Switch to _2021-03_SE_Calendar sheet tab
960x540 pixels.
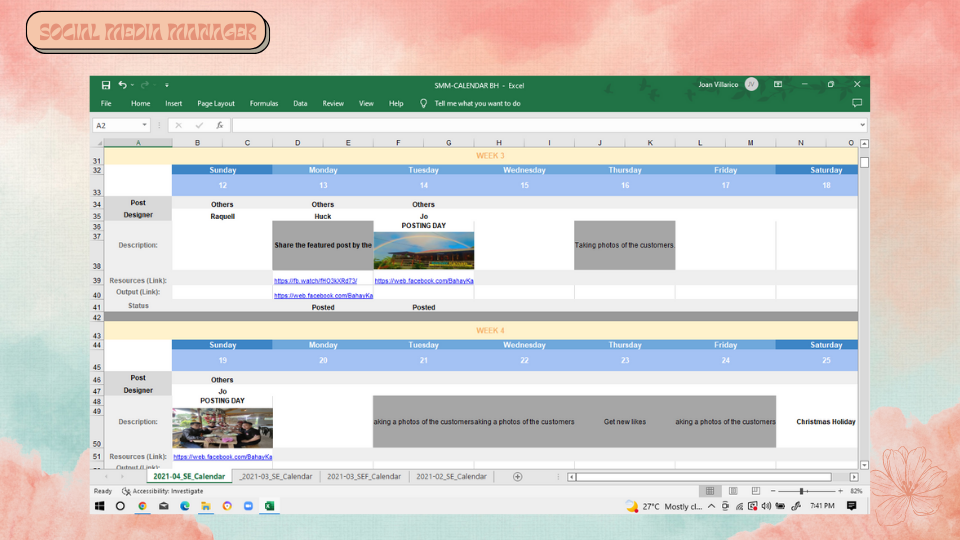(x=276, y=476)
